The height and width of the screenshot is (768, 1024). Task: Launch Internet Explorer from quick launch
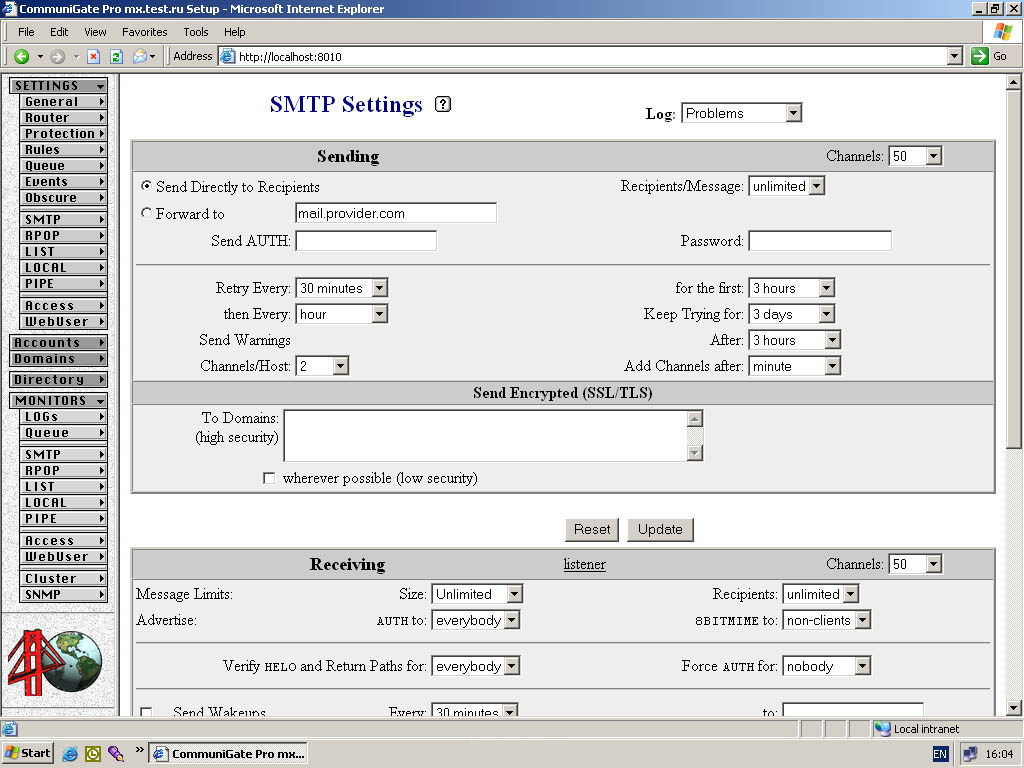pos(70,753)
